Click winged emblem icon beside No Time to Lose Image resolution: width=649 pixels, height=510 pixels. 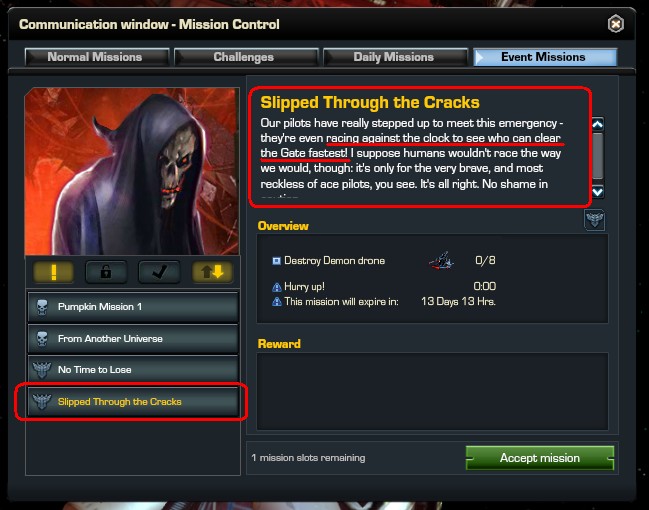click(x=42, y=370)
